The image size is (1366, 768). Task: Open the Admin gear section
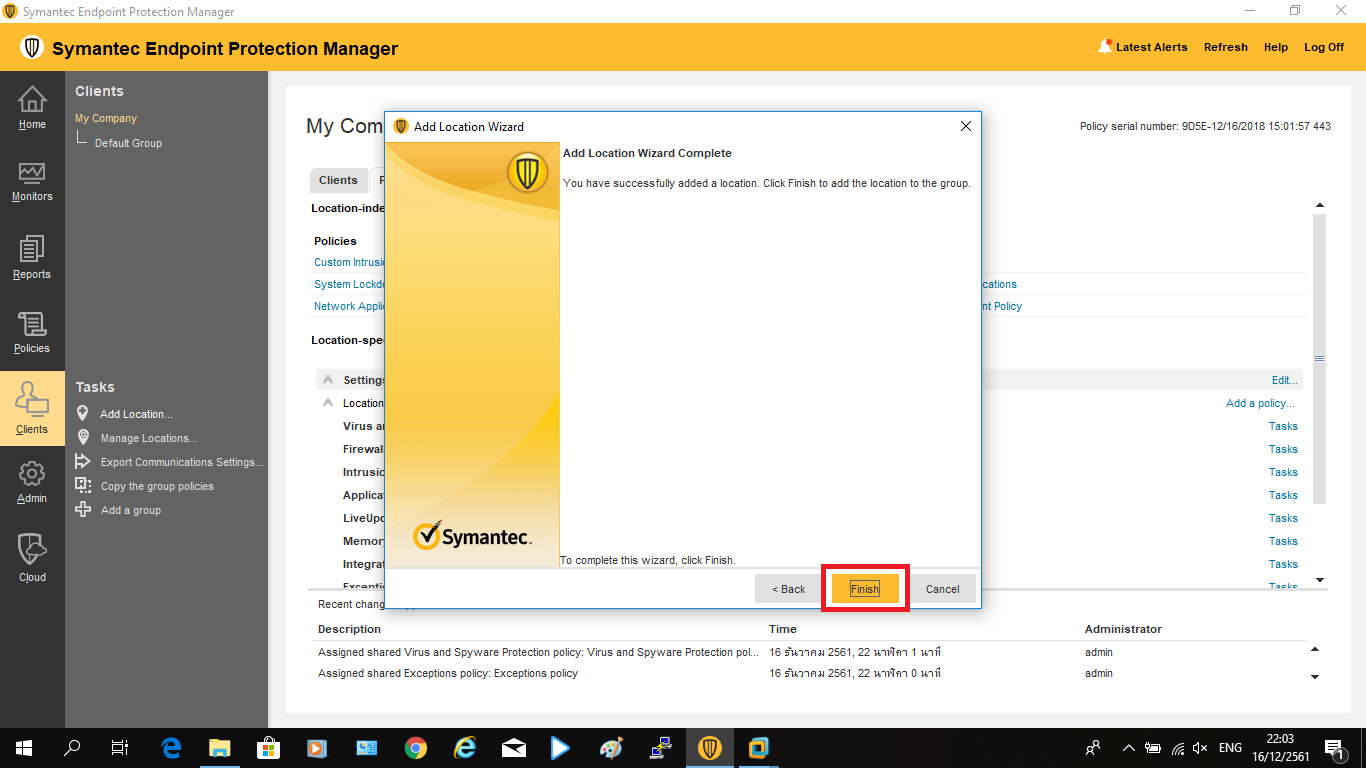[x=32, y=482]
